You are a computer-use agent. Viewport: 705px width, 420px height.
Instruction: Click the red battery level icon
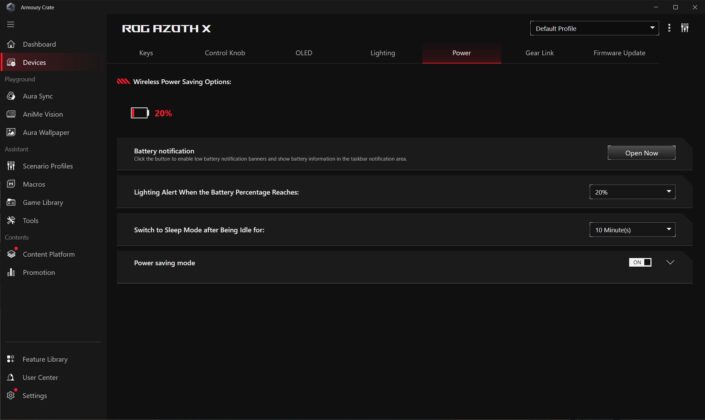140,113
